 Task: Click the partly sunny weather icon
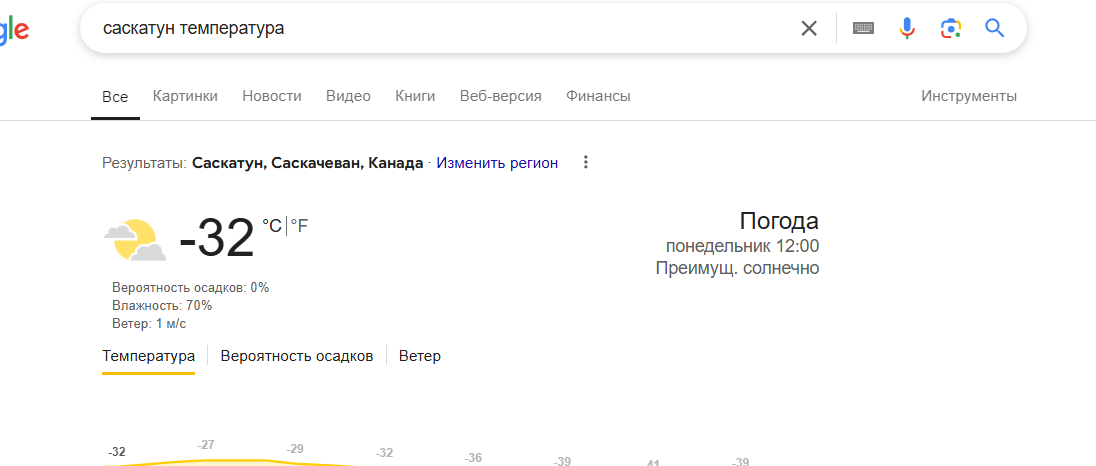click(x=135, y=240)
